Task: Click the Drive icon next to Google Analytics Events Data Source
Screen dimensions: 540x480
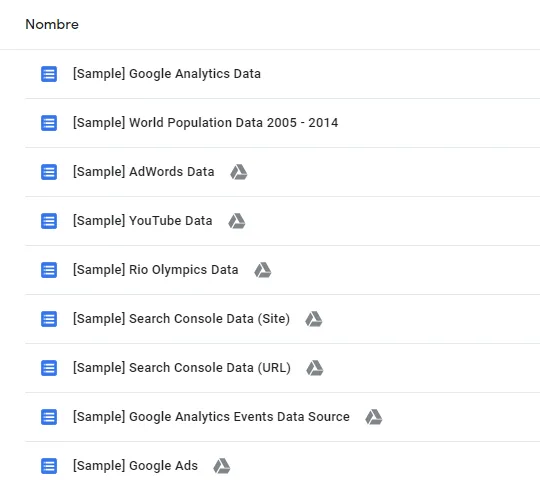Action: click(374, 417)
